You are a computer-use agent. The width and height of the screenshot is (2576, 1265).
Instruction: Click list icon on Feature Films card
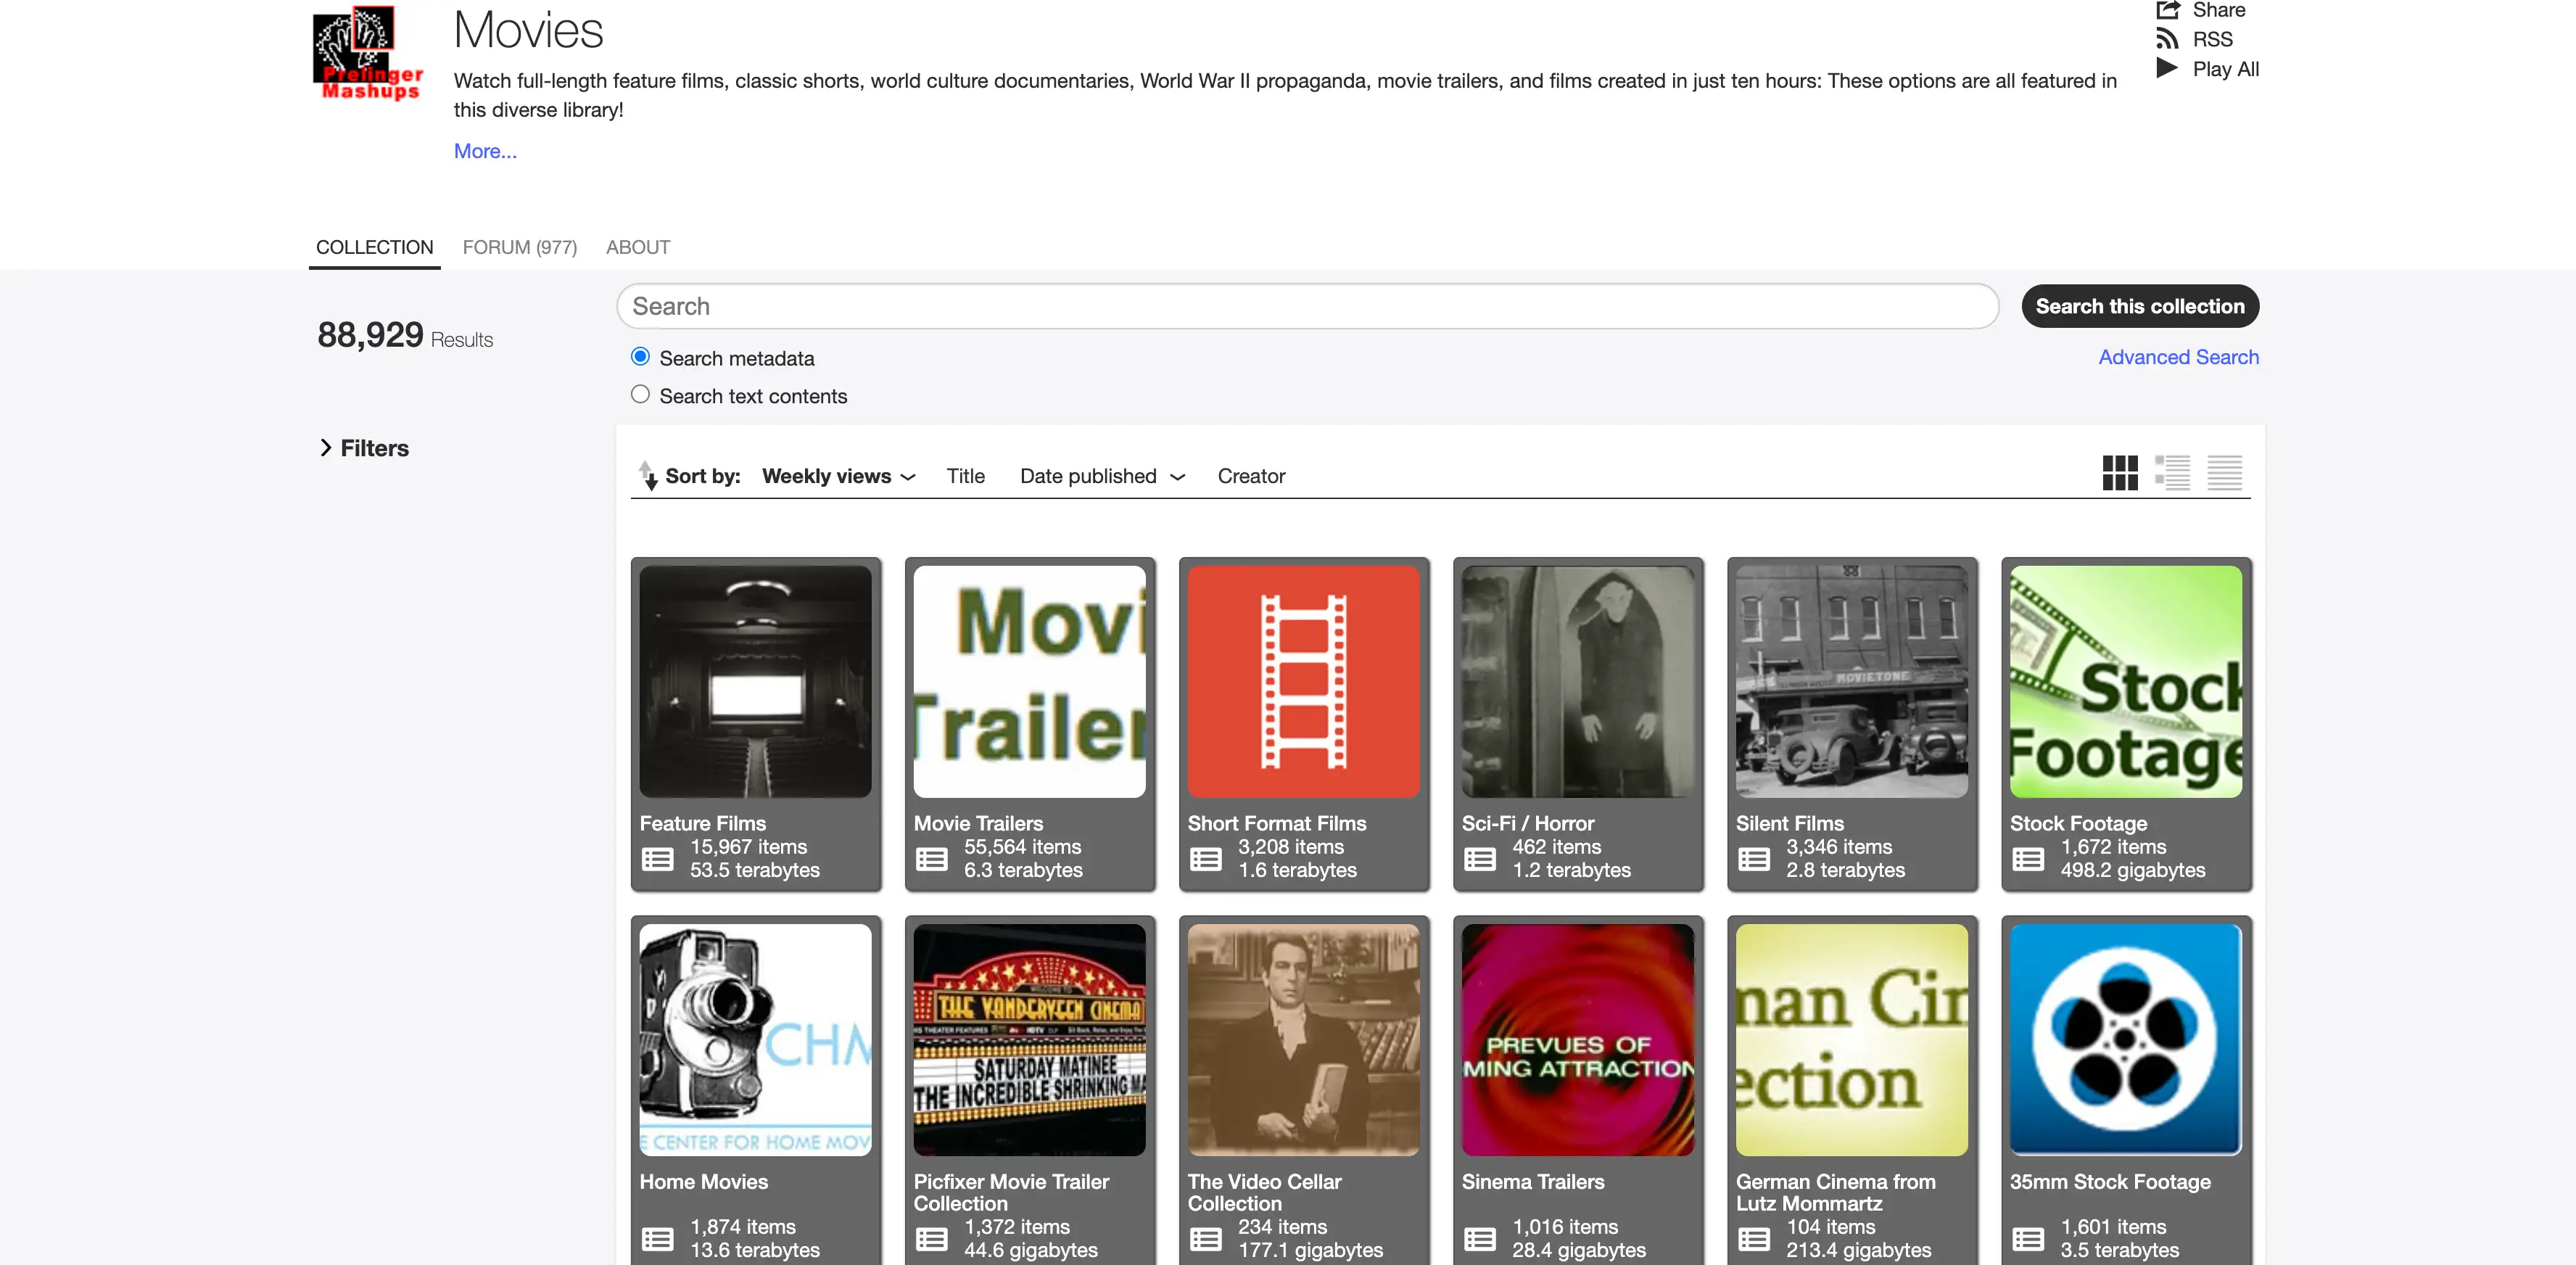click(x=657, y=859)
